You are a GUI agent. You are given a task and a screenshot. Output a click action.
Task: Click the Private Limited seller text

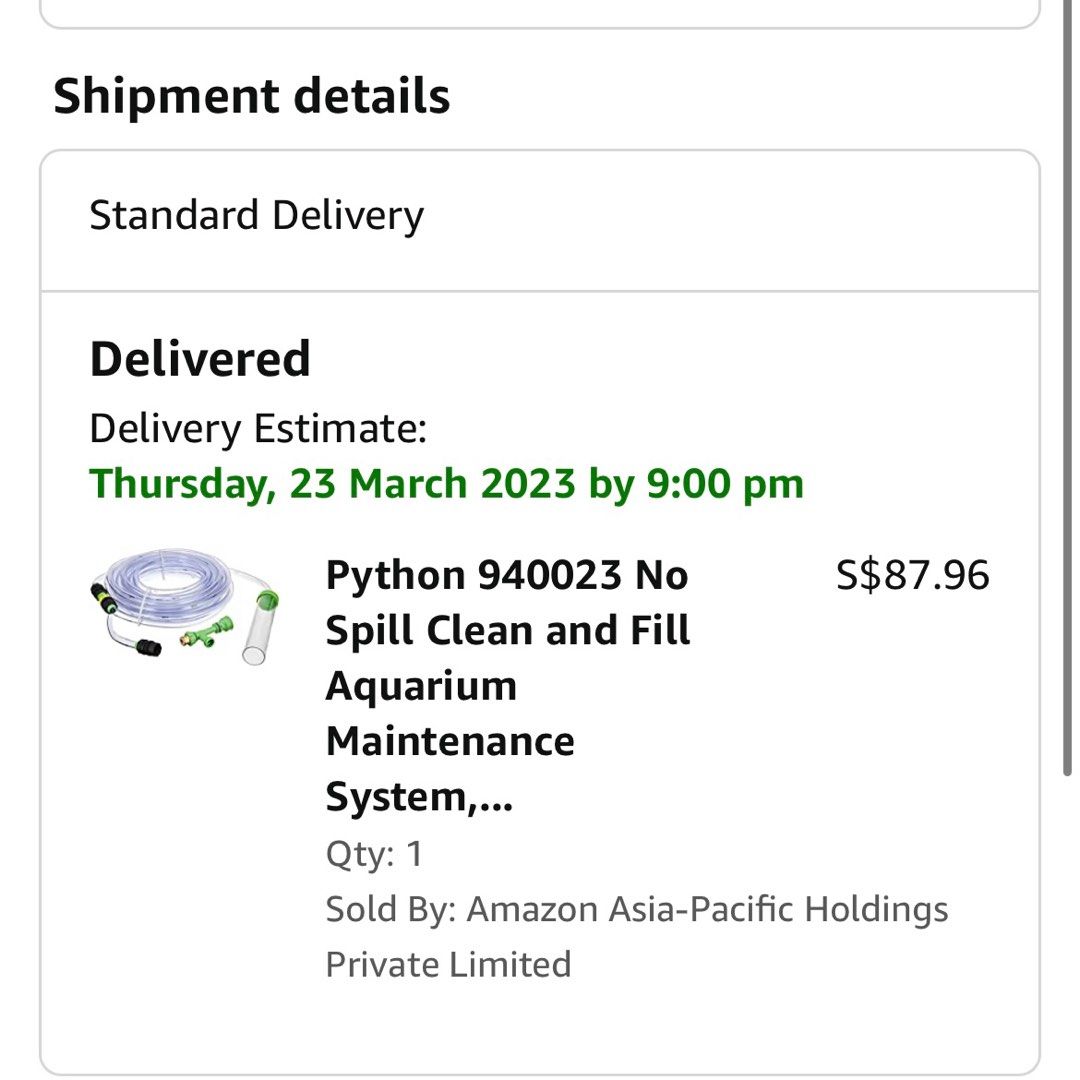coord(447,963)
